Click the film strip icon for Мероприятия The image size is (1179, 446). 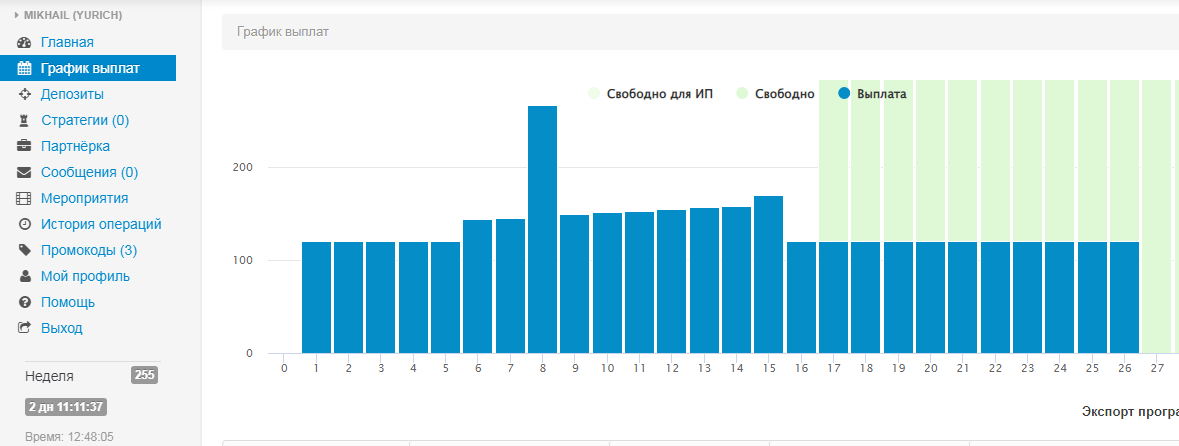click(x=25, y=199)
